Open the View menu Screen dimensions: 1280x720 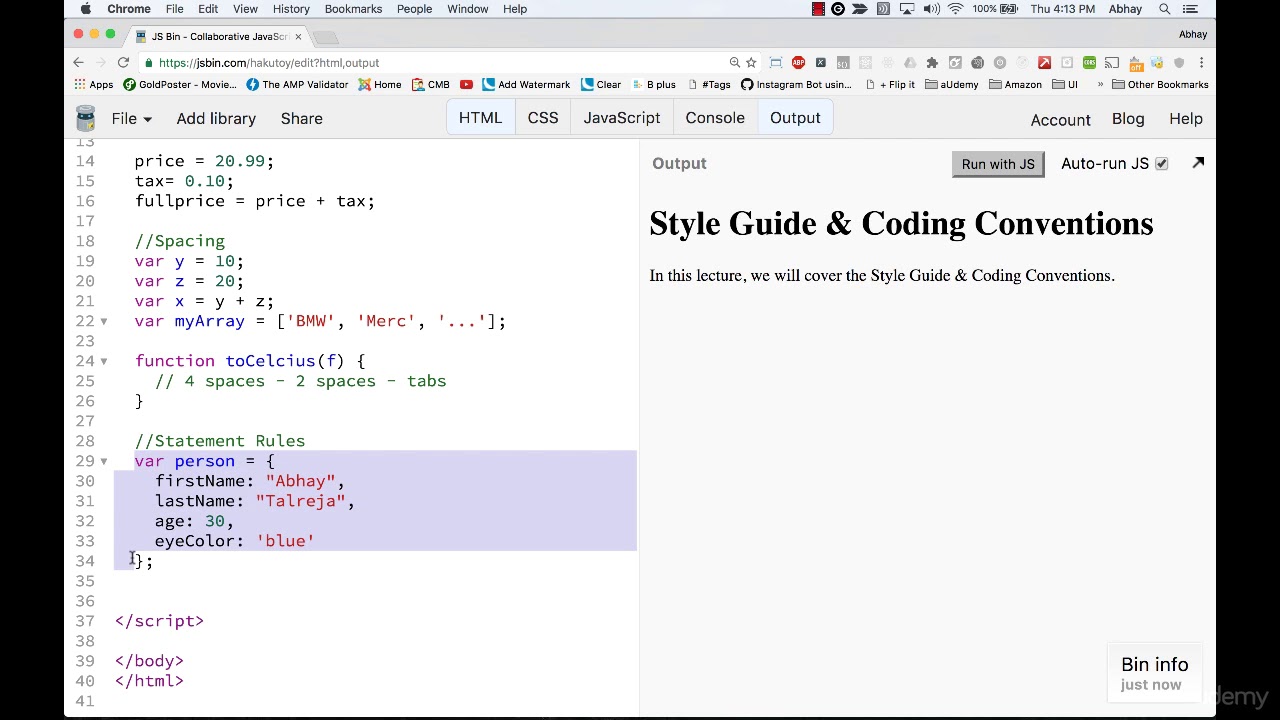[x=245, y=9]
